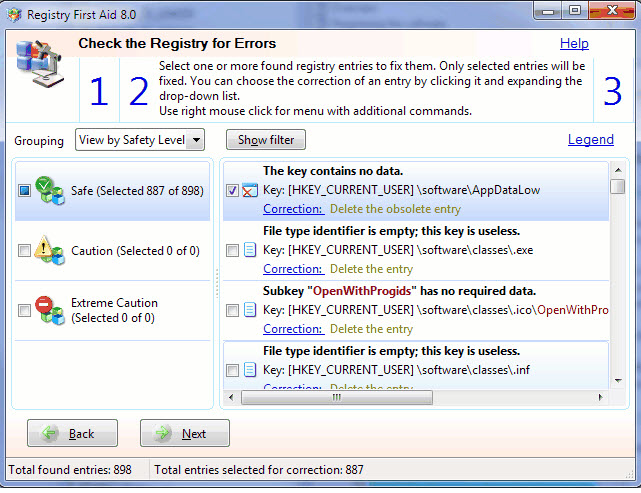The height and width of the screenshot is (493, 641).
Task: Open Correction options for .exe entry
Action: tap(293, 269)
